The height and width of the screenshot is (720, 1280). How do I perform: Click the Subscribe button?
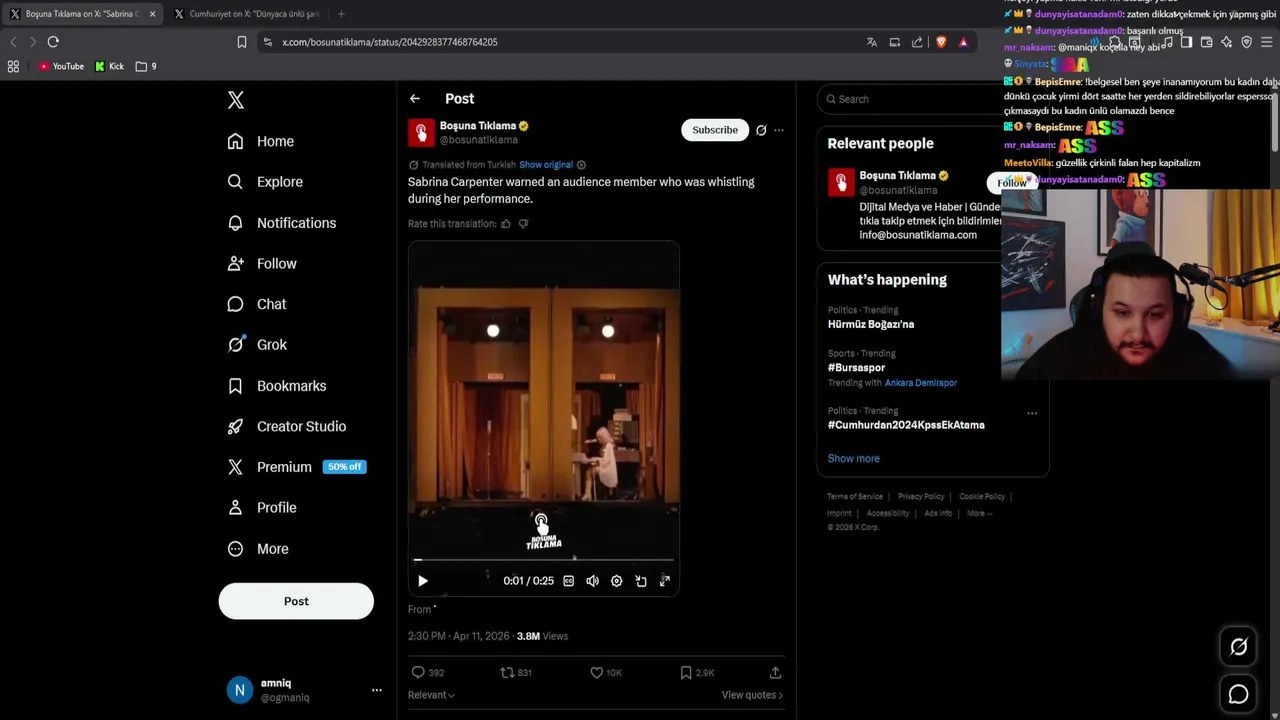tap(715, 130)
